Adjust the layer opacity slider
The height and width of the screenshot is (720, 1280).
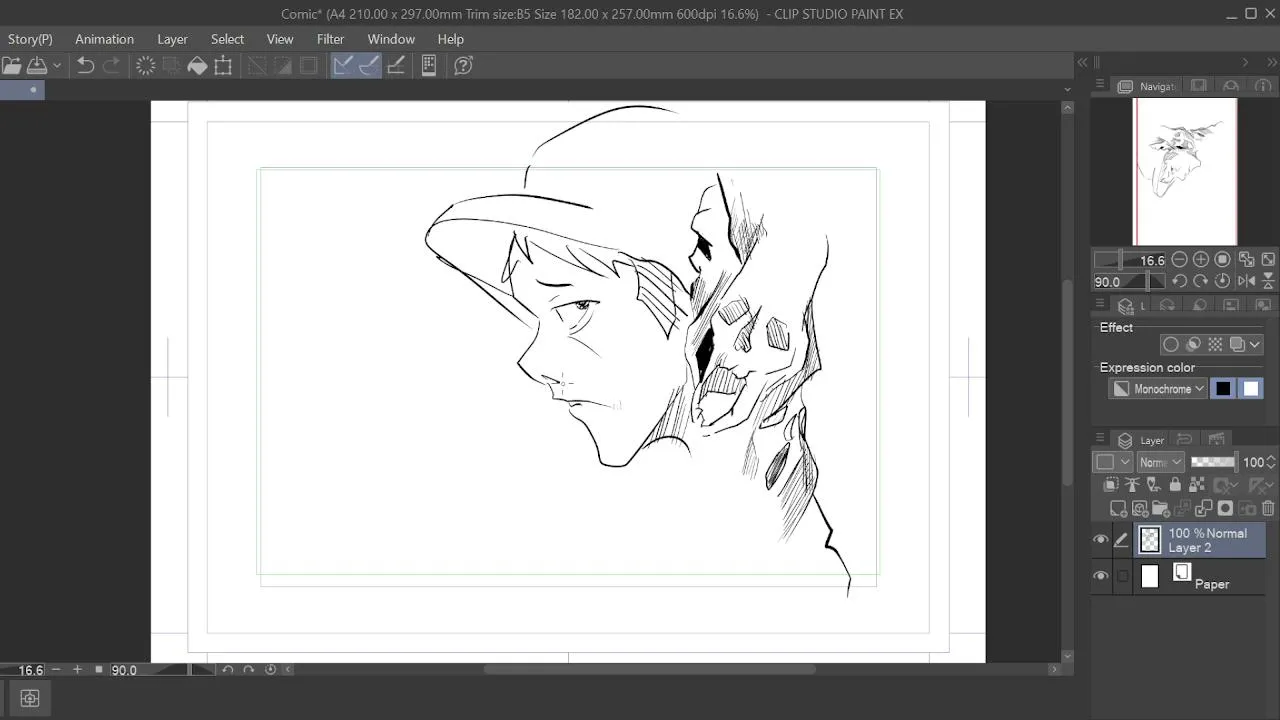1213,462
